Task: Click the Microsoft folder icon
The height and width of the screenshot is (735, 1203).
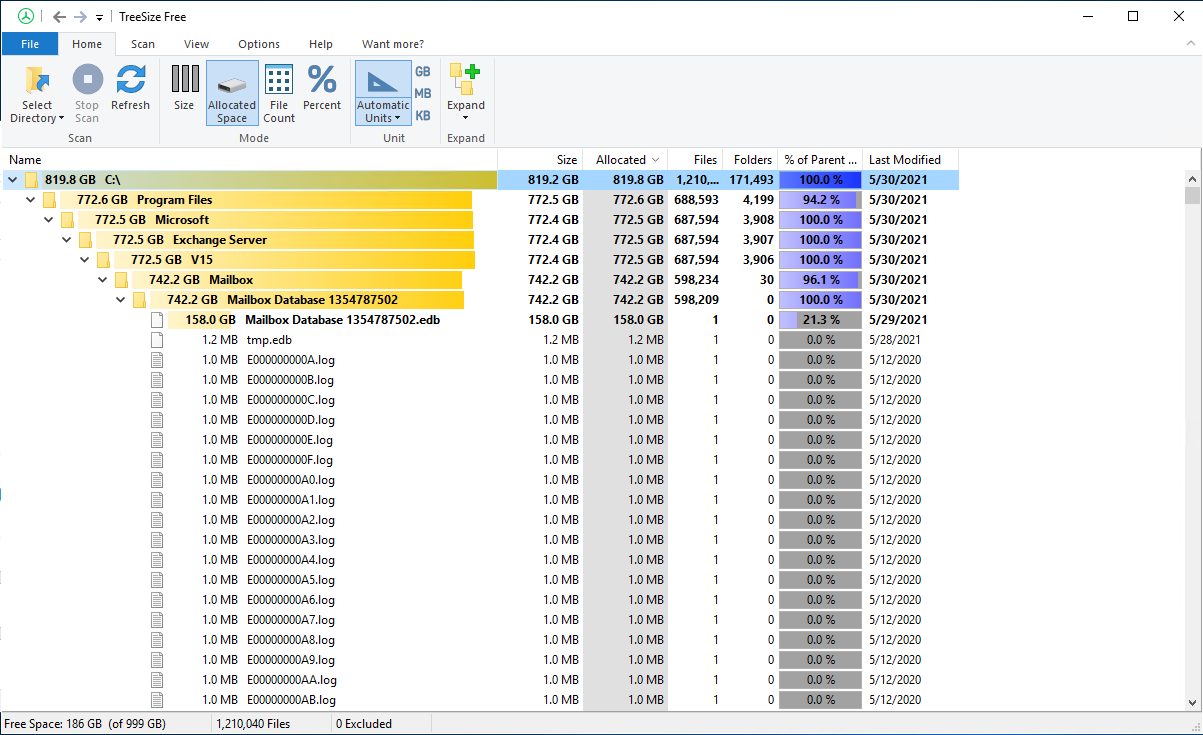Action: (x=68, y=220)
